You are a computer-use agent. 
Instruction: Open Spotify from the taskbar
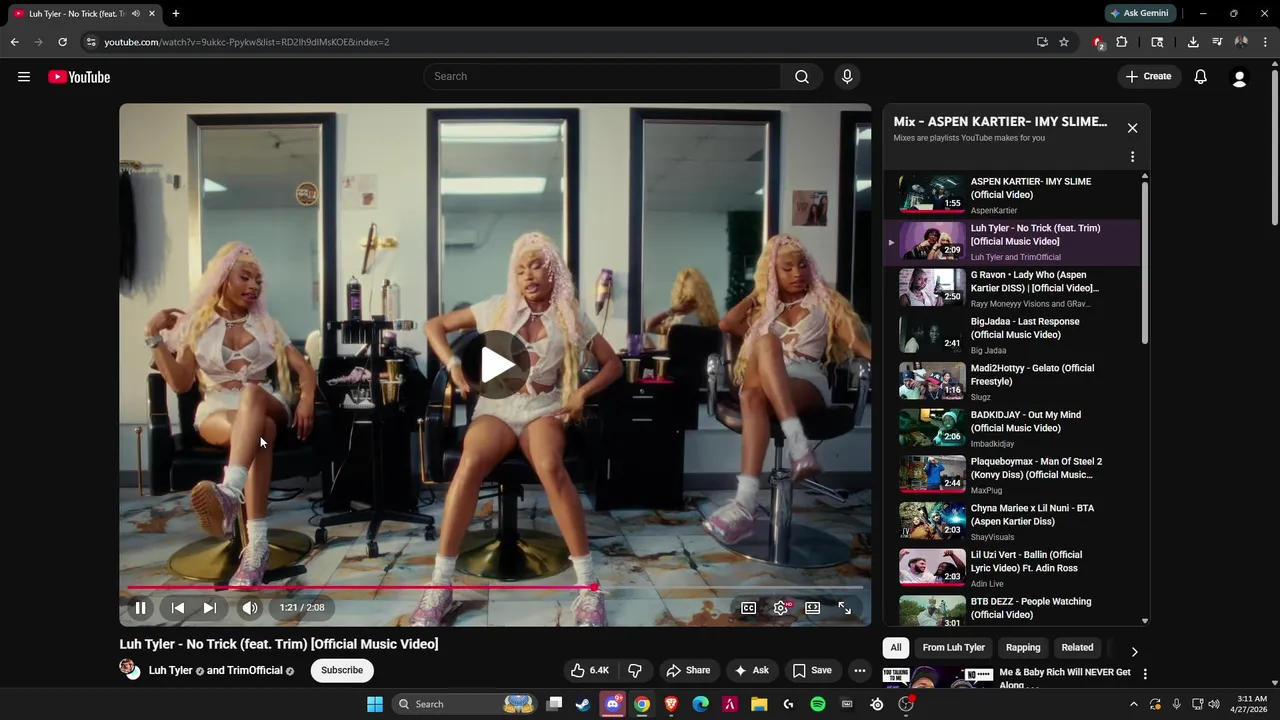[818, 704]
